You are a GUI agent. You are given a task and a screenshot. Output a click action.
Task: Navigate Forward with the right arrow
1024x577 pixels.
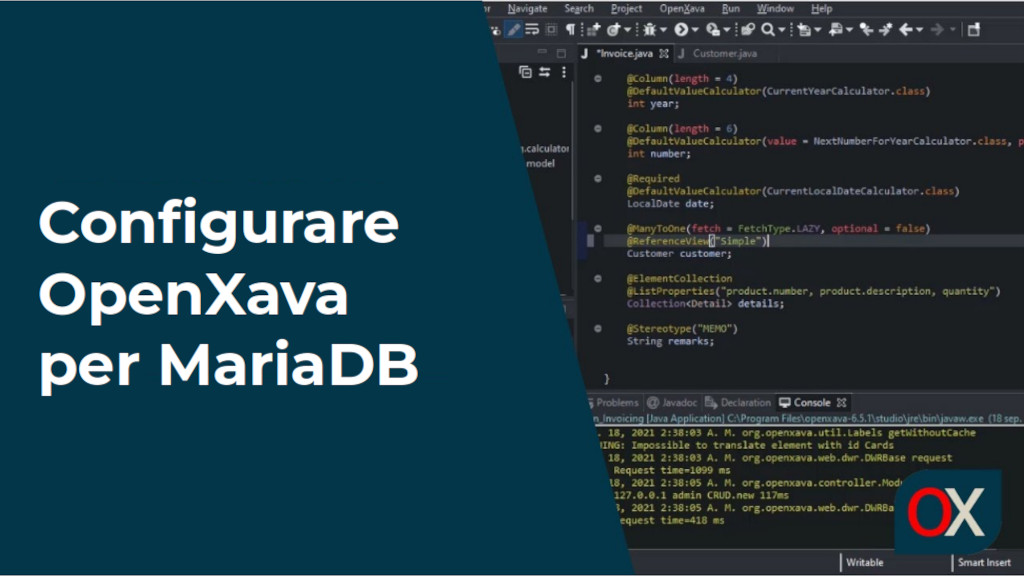click(x=937, y=29)
